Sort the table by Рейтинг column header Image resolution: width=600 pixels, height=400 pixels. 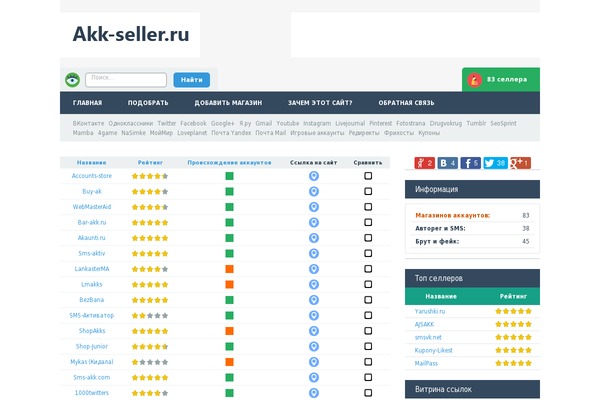tap(150, 163)
